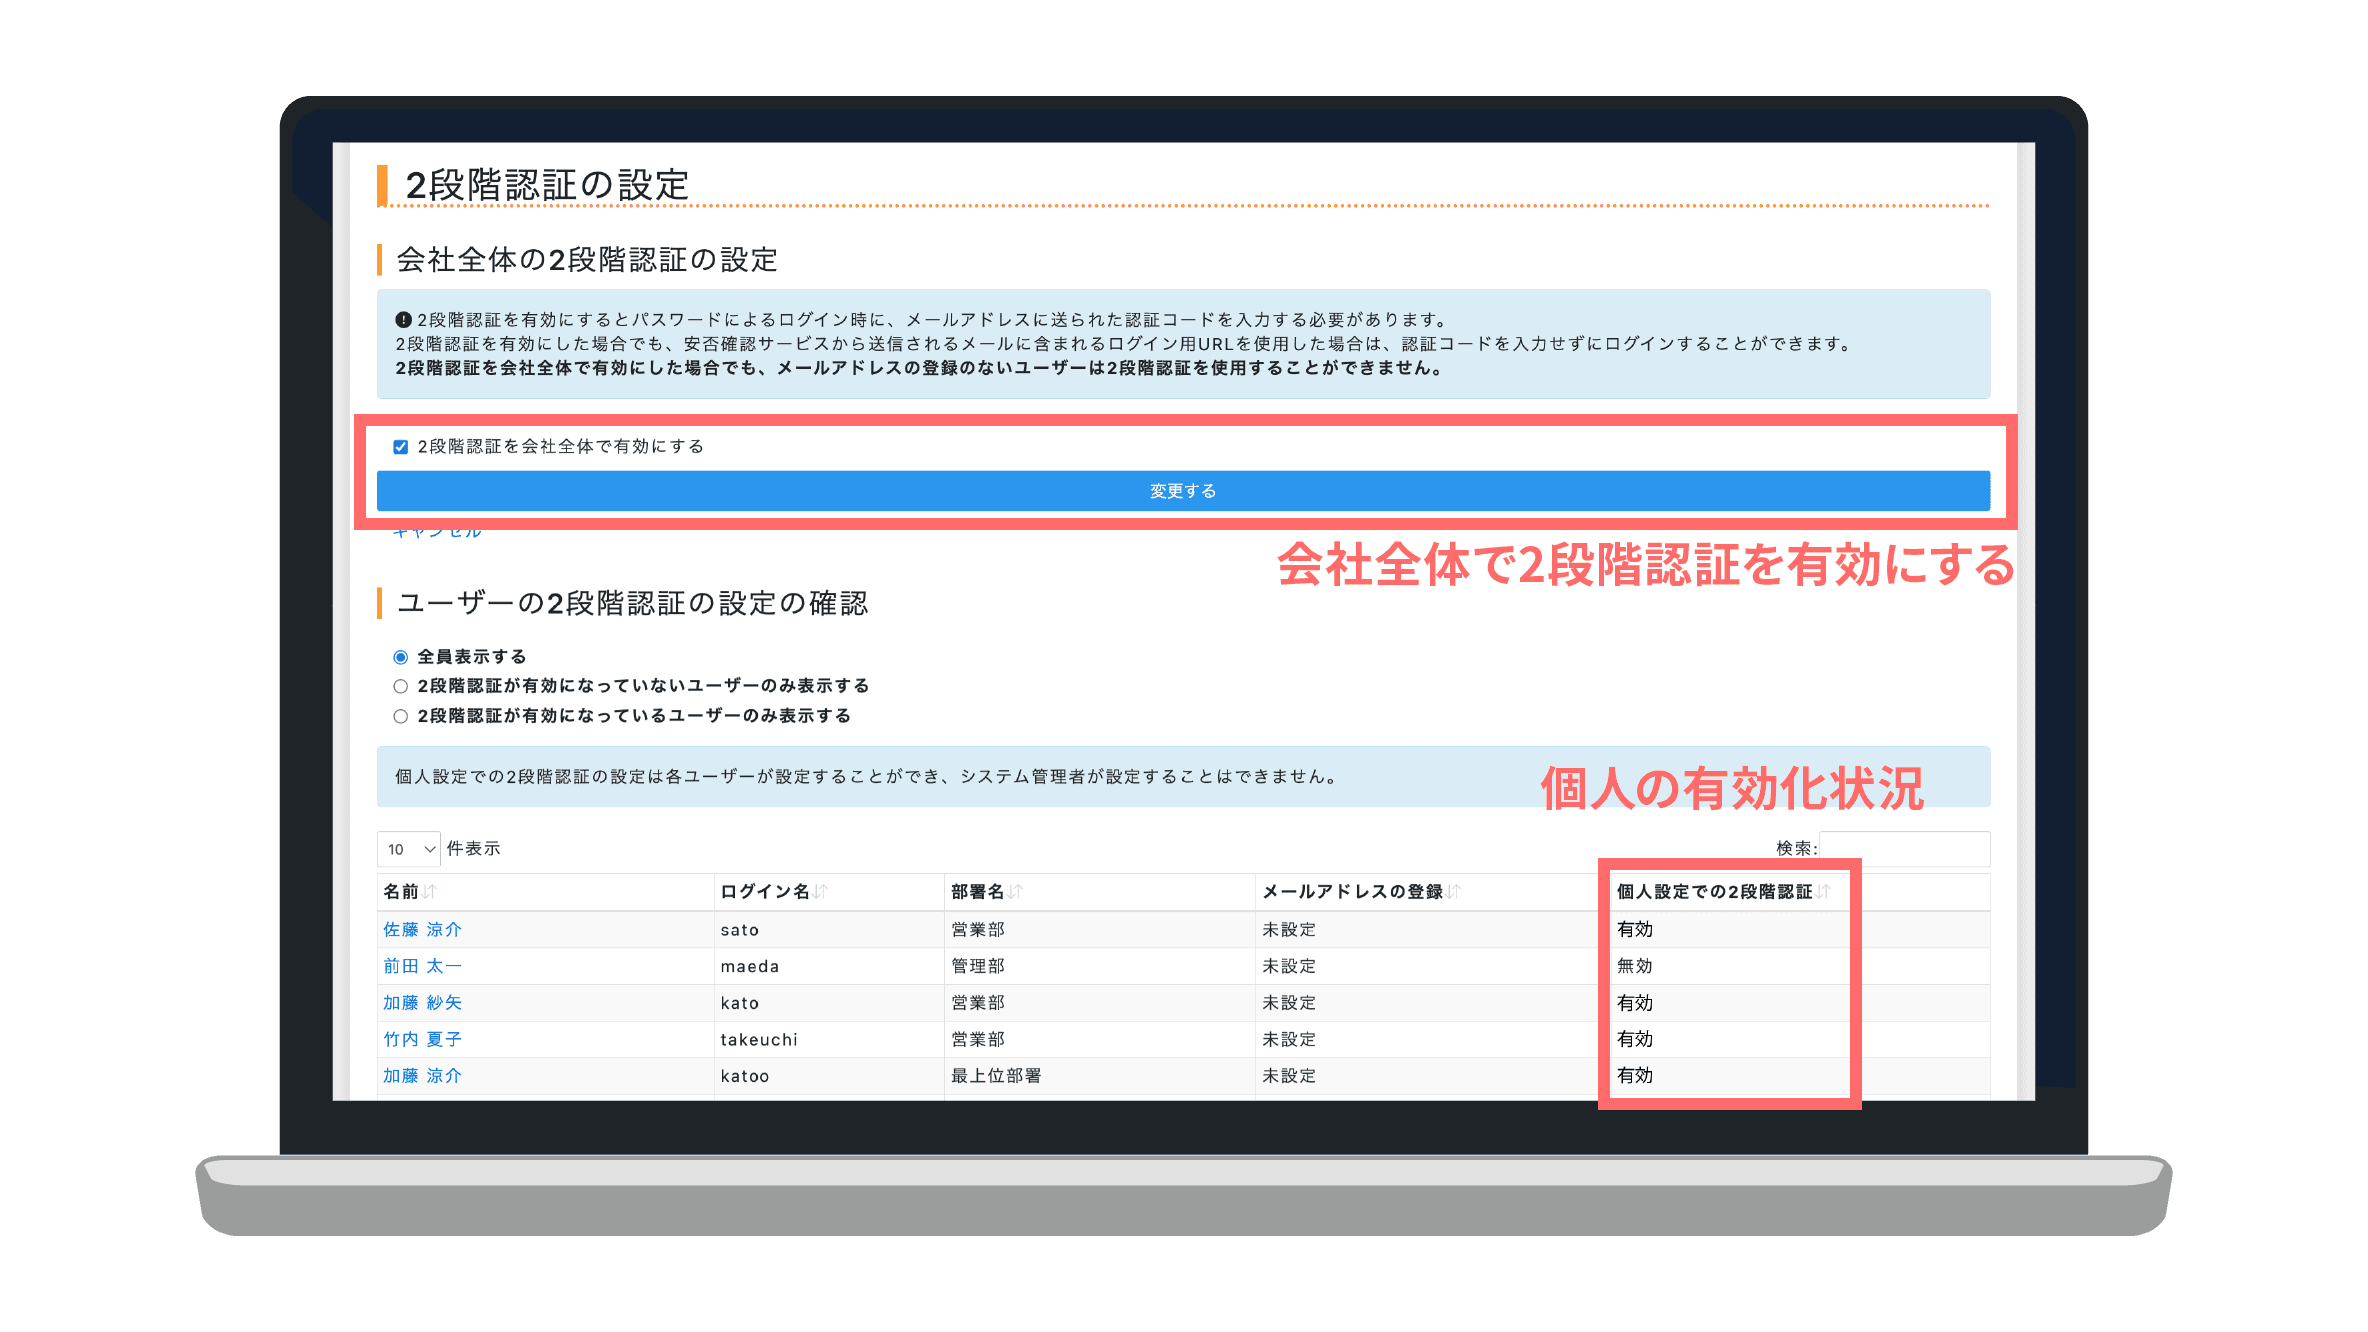Image resolution: width=2368 pixels, height=1332 pixels.
Task: Click the キャンセル link
Action: (x=438, y=529)
